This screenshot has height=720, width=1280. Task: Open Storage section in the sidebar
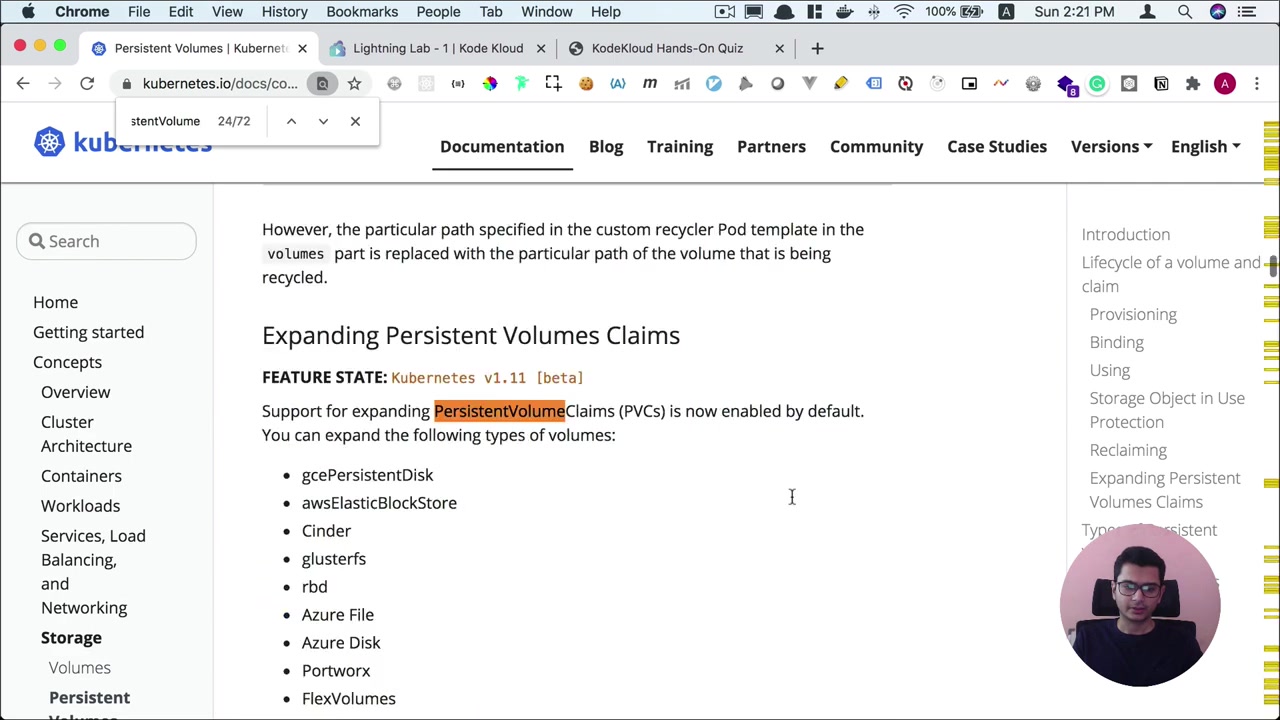point(71,637)
